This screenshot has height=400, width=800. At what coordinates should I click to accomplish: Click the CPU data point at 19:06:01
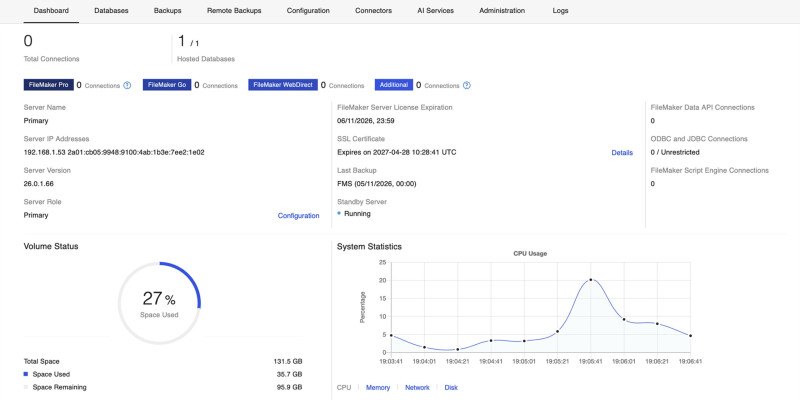[x=624, y=319]
